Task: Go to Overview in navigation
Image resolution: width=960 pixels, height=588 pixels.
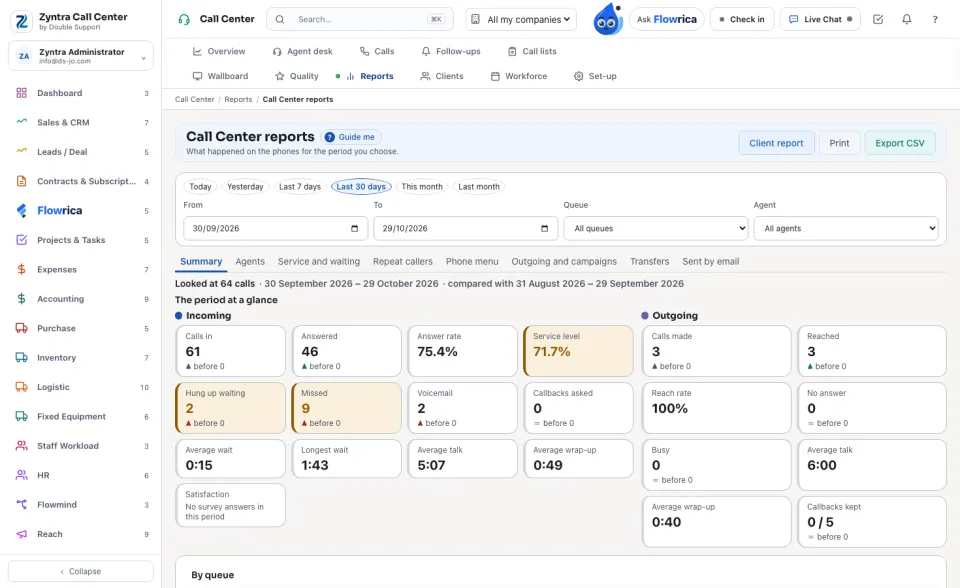Action: pos(219,51)
